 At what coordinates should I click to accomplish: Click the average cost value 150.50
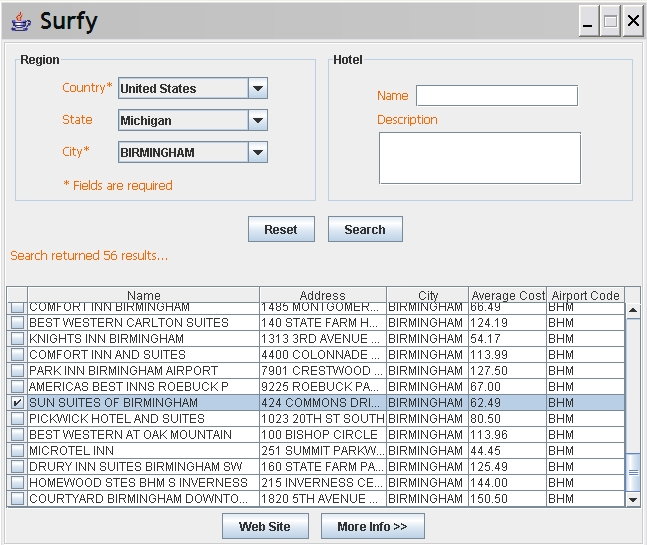pos(508,499)
